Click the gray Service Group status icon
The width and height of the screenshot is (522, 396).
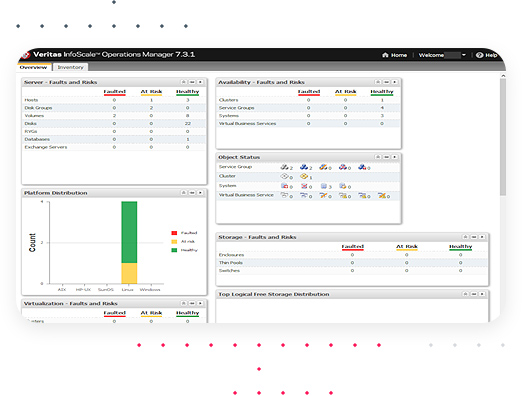tap(284, 167)
